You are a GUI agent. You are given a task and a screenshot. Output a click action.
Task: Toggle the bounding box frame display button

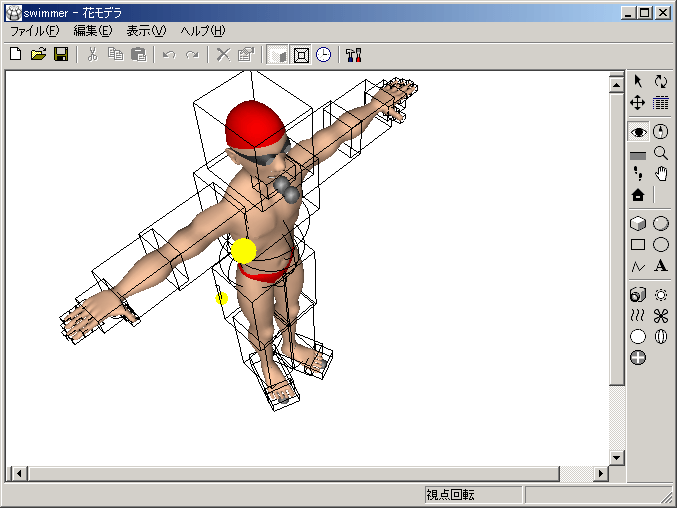coord(301,55)
